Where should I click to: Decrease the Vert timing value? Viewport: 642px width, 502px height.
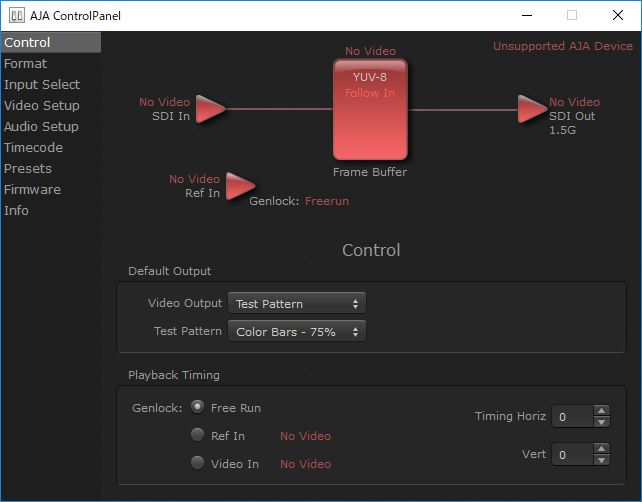[x=601, y=460]
